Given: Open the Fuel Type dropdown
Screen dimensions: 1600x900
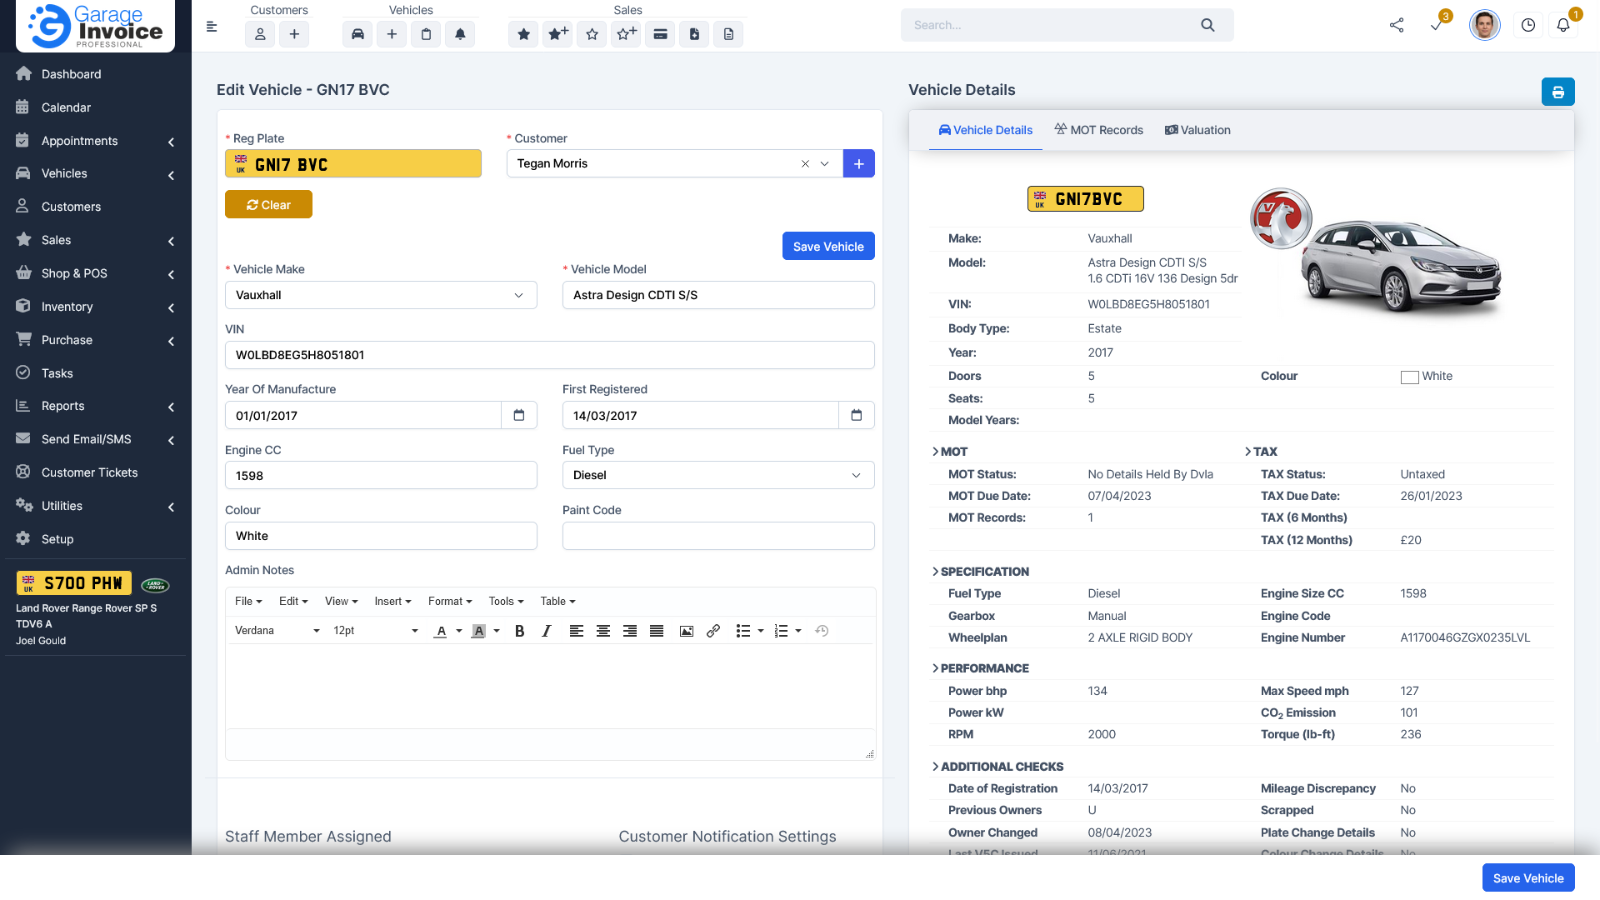Looking at the screenshot, I should 717,474.
